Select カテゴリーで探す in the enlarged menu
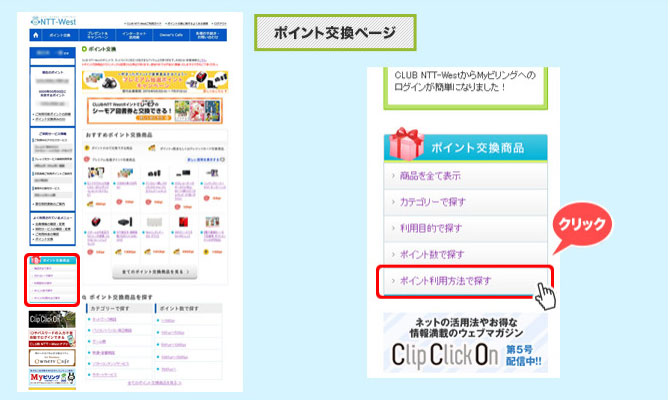 point(466,202)
